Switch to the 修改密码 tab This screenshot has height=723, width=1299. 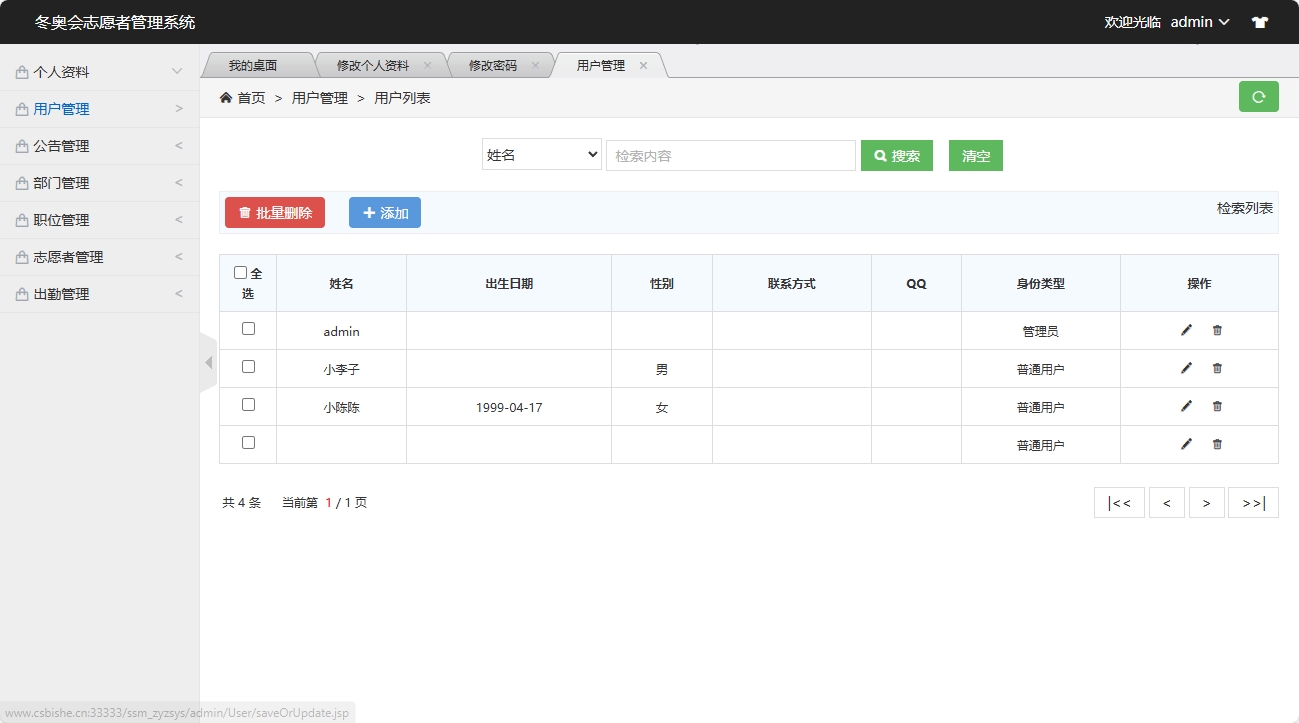tap(494, 64)
